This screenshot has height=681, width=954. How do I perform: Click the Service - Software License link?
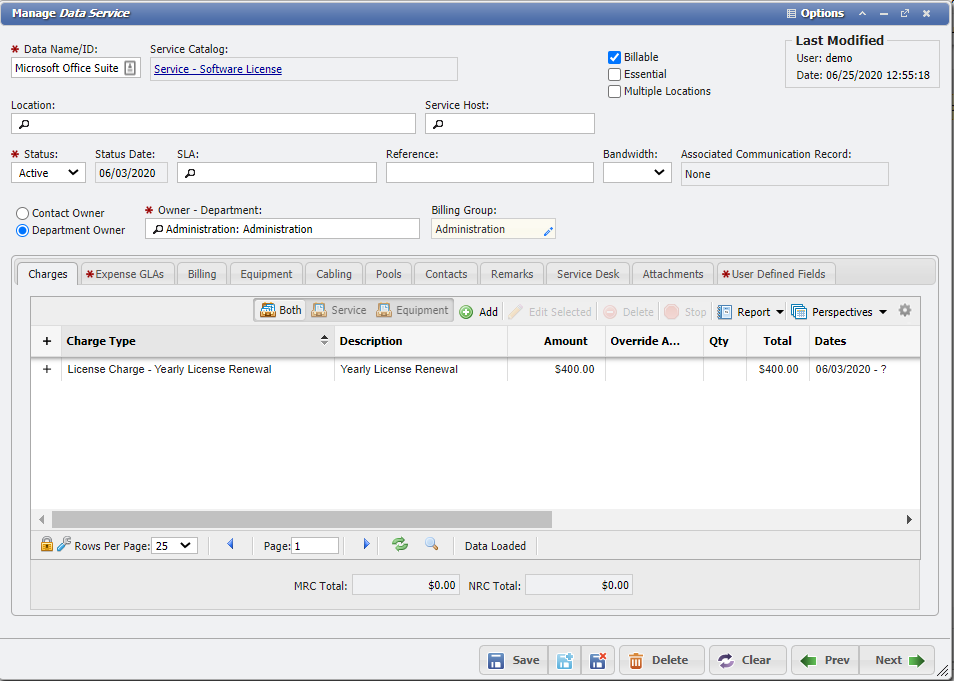point(221,69)
